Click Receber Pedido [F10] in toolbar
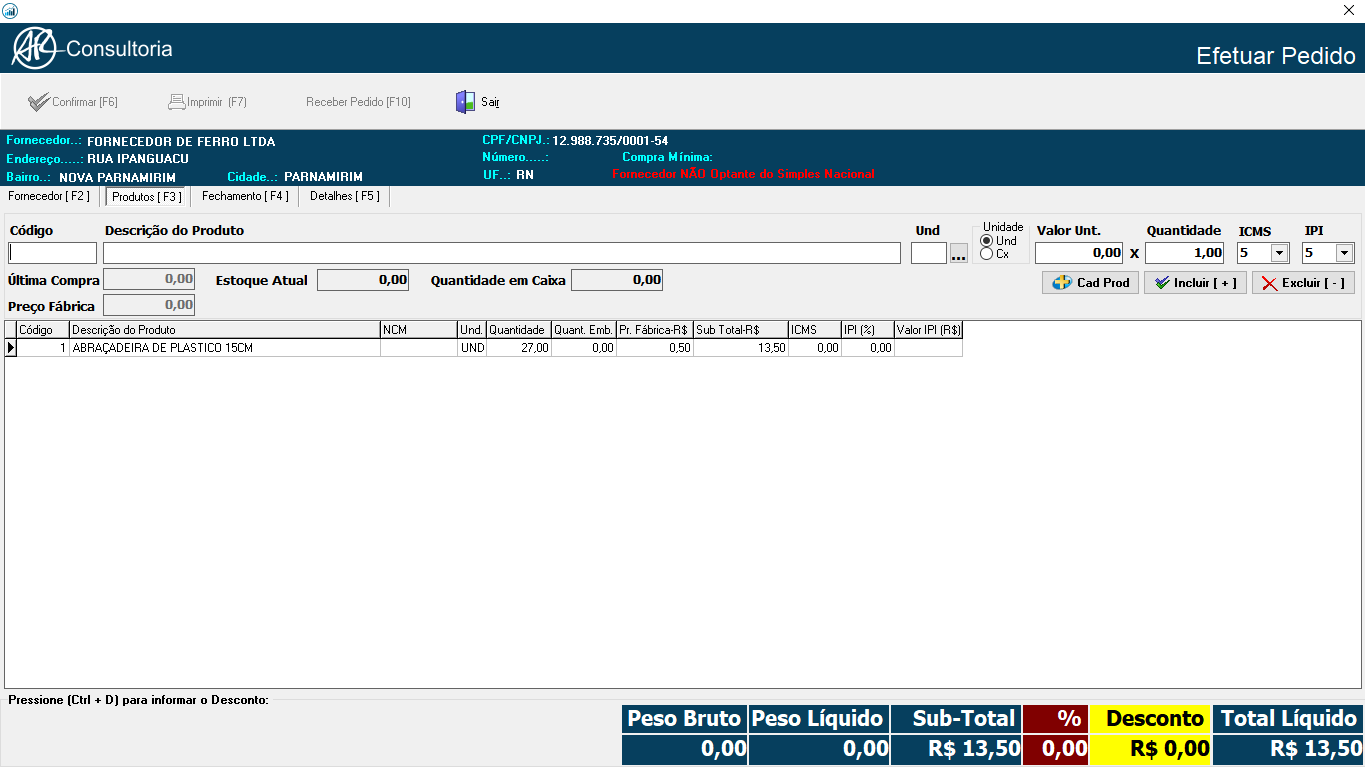Viewport: 1365px width, 767px height. click(x=358, y=102)
